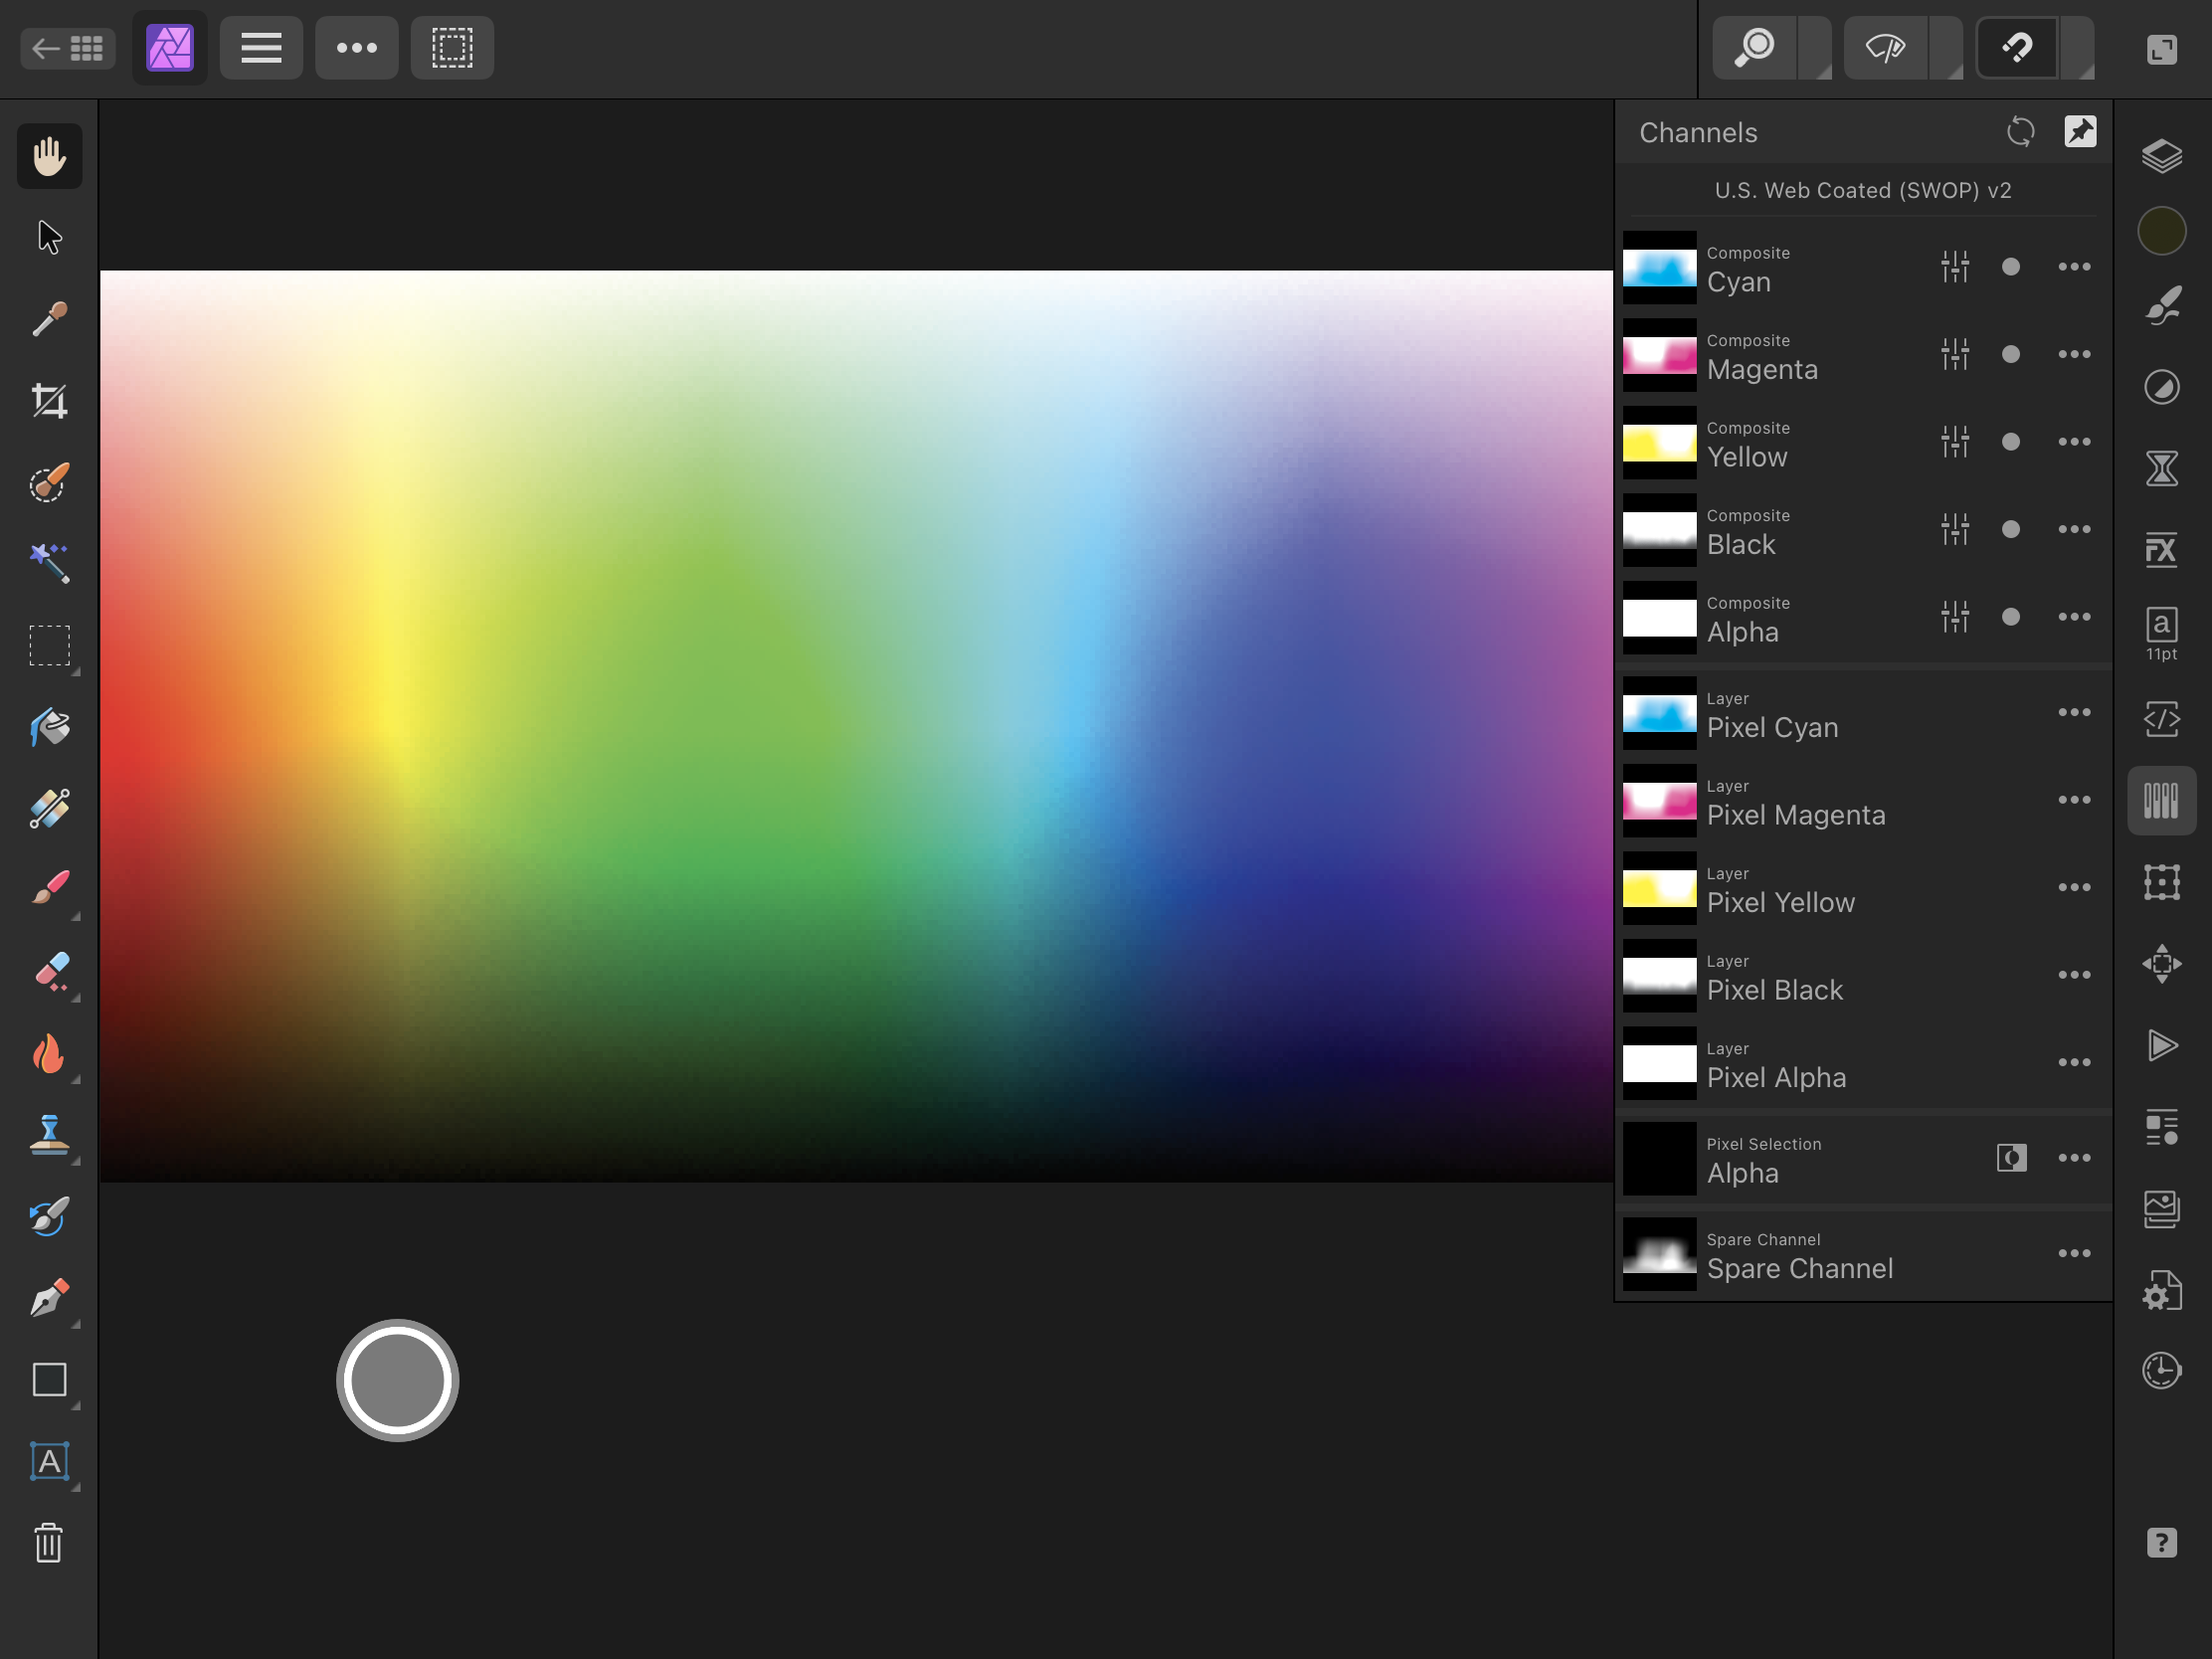Select the Gradient tool

click(x=49, y=809)
